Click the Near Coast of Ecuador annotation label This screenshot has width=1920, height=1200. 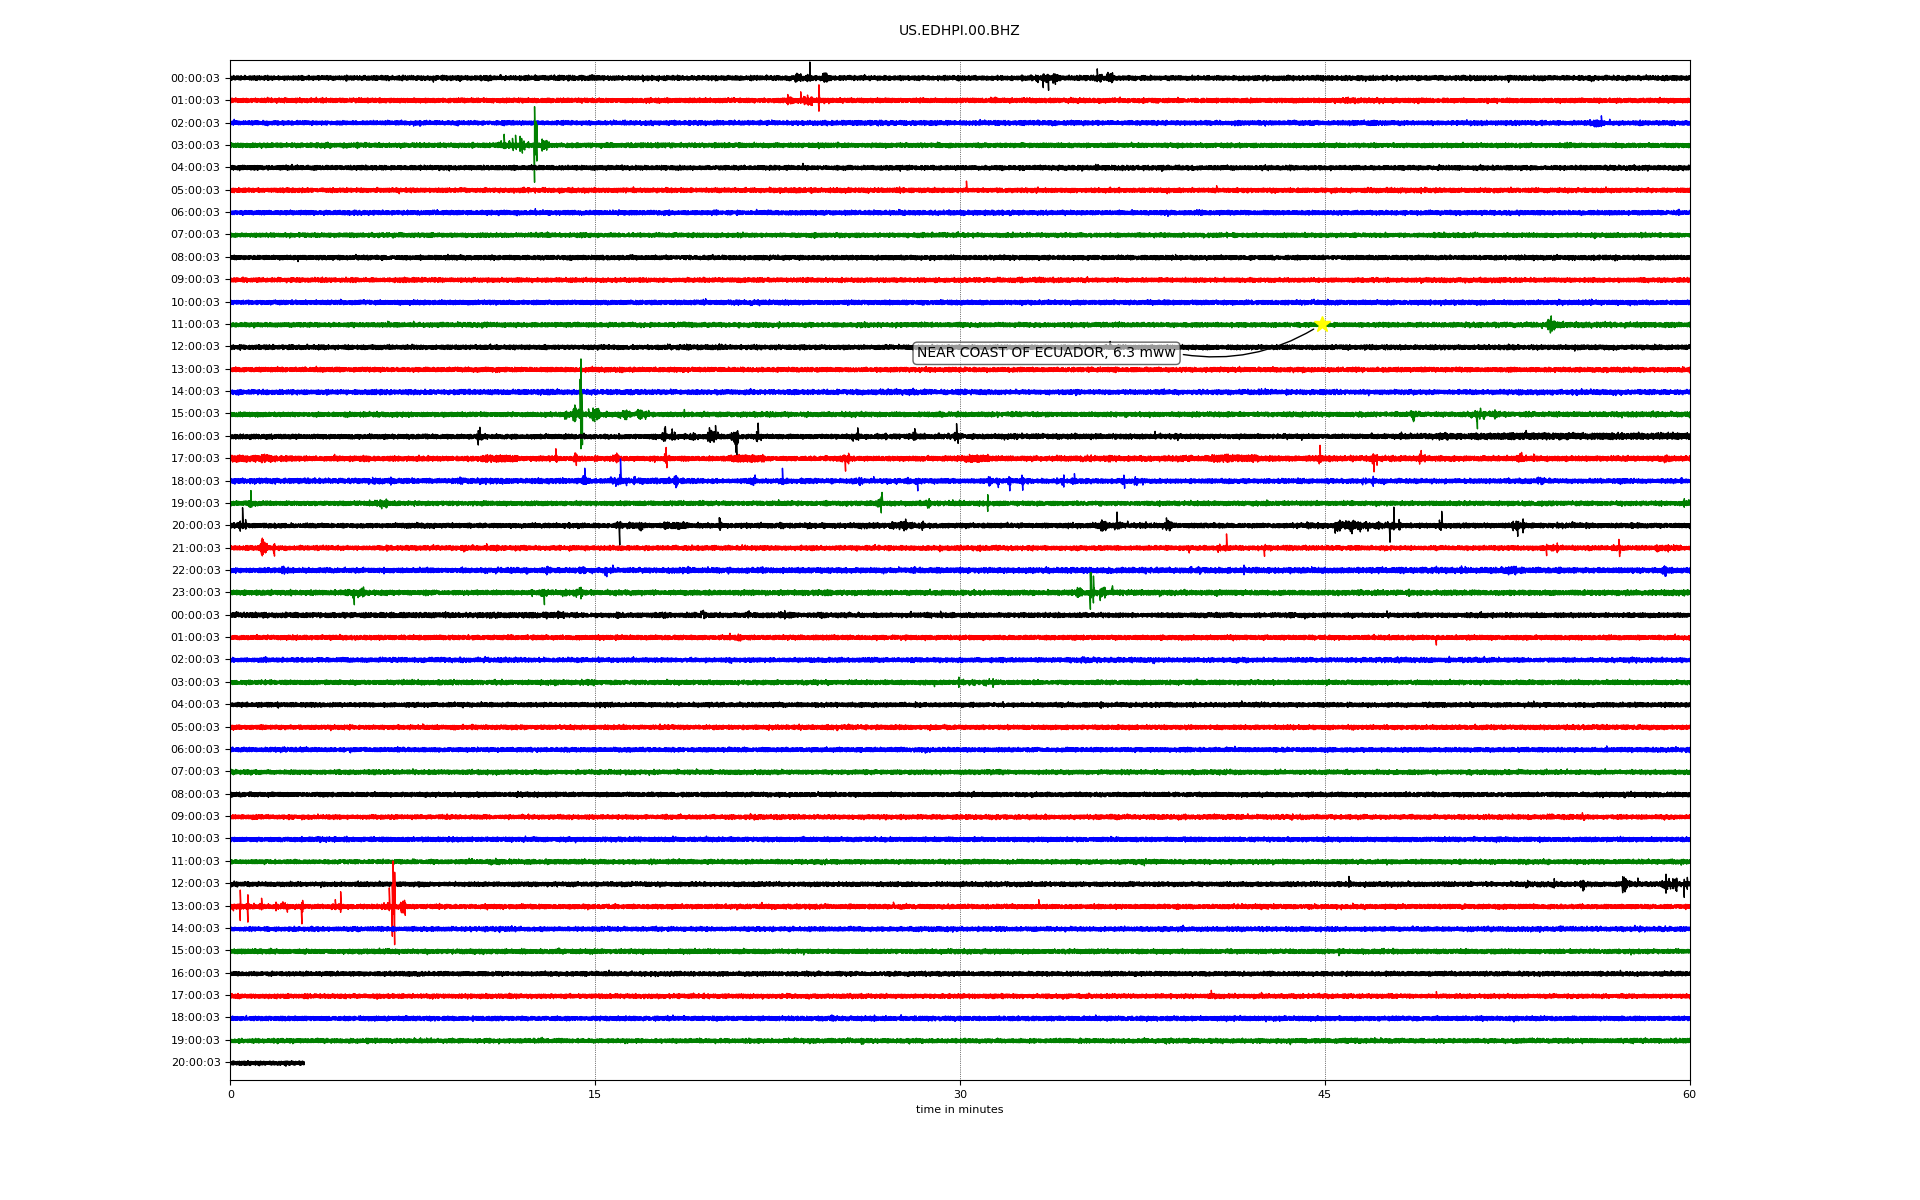click(1045, 353)
